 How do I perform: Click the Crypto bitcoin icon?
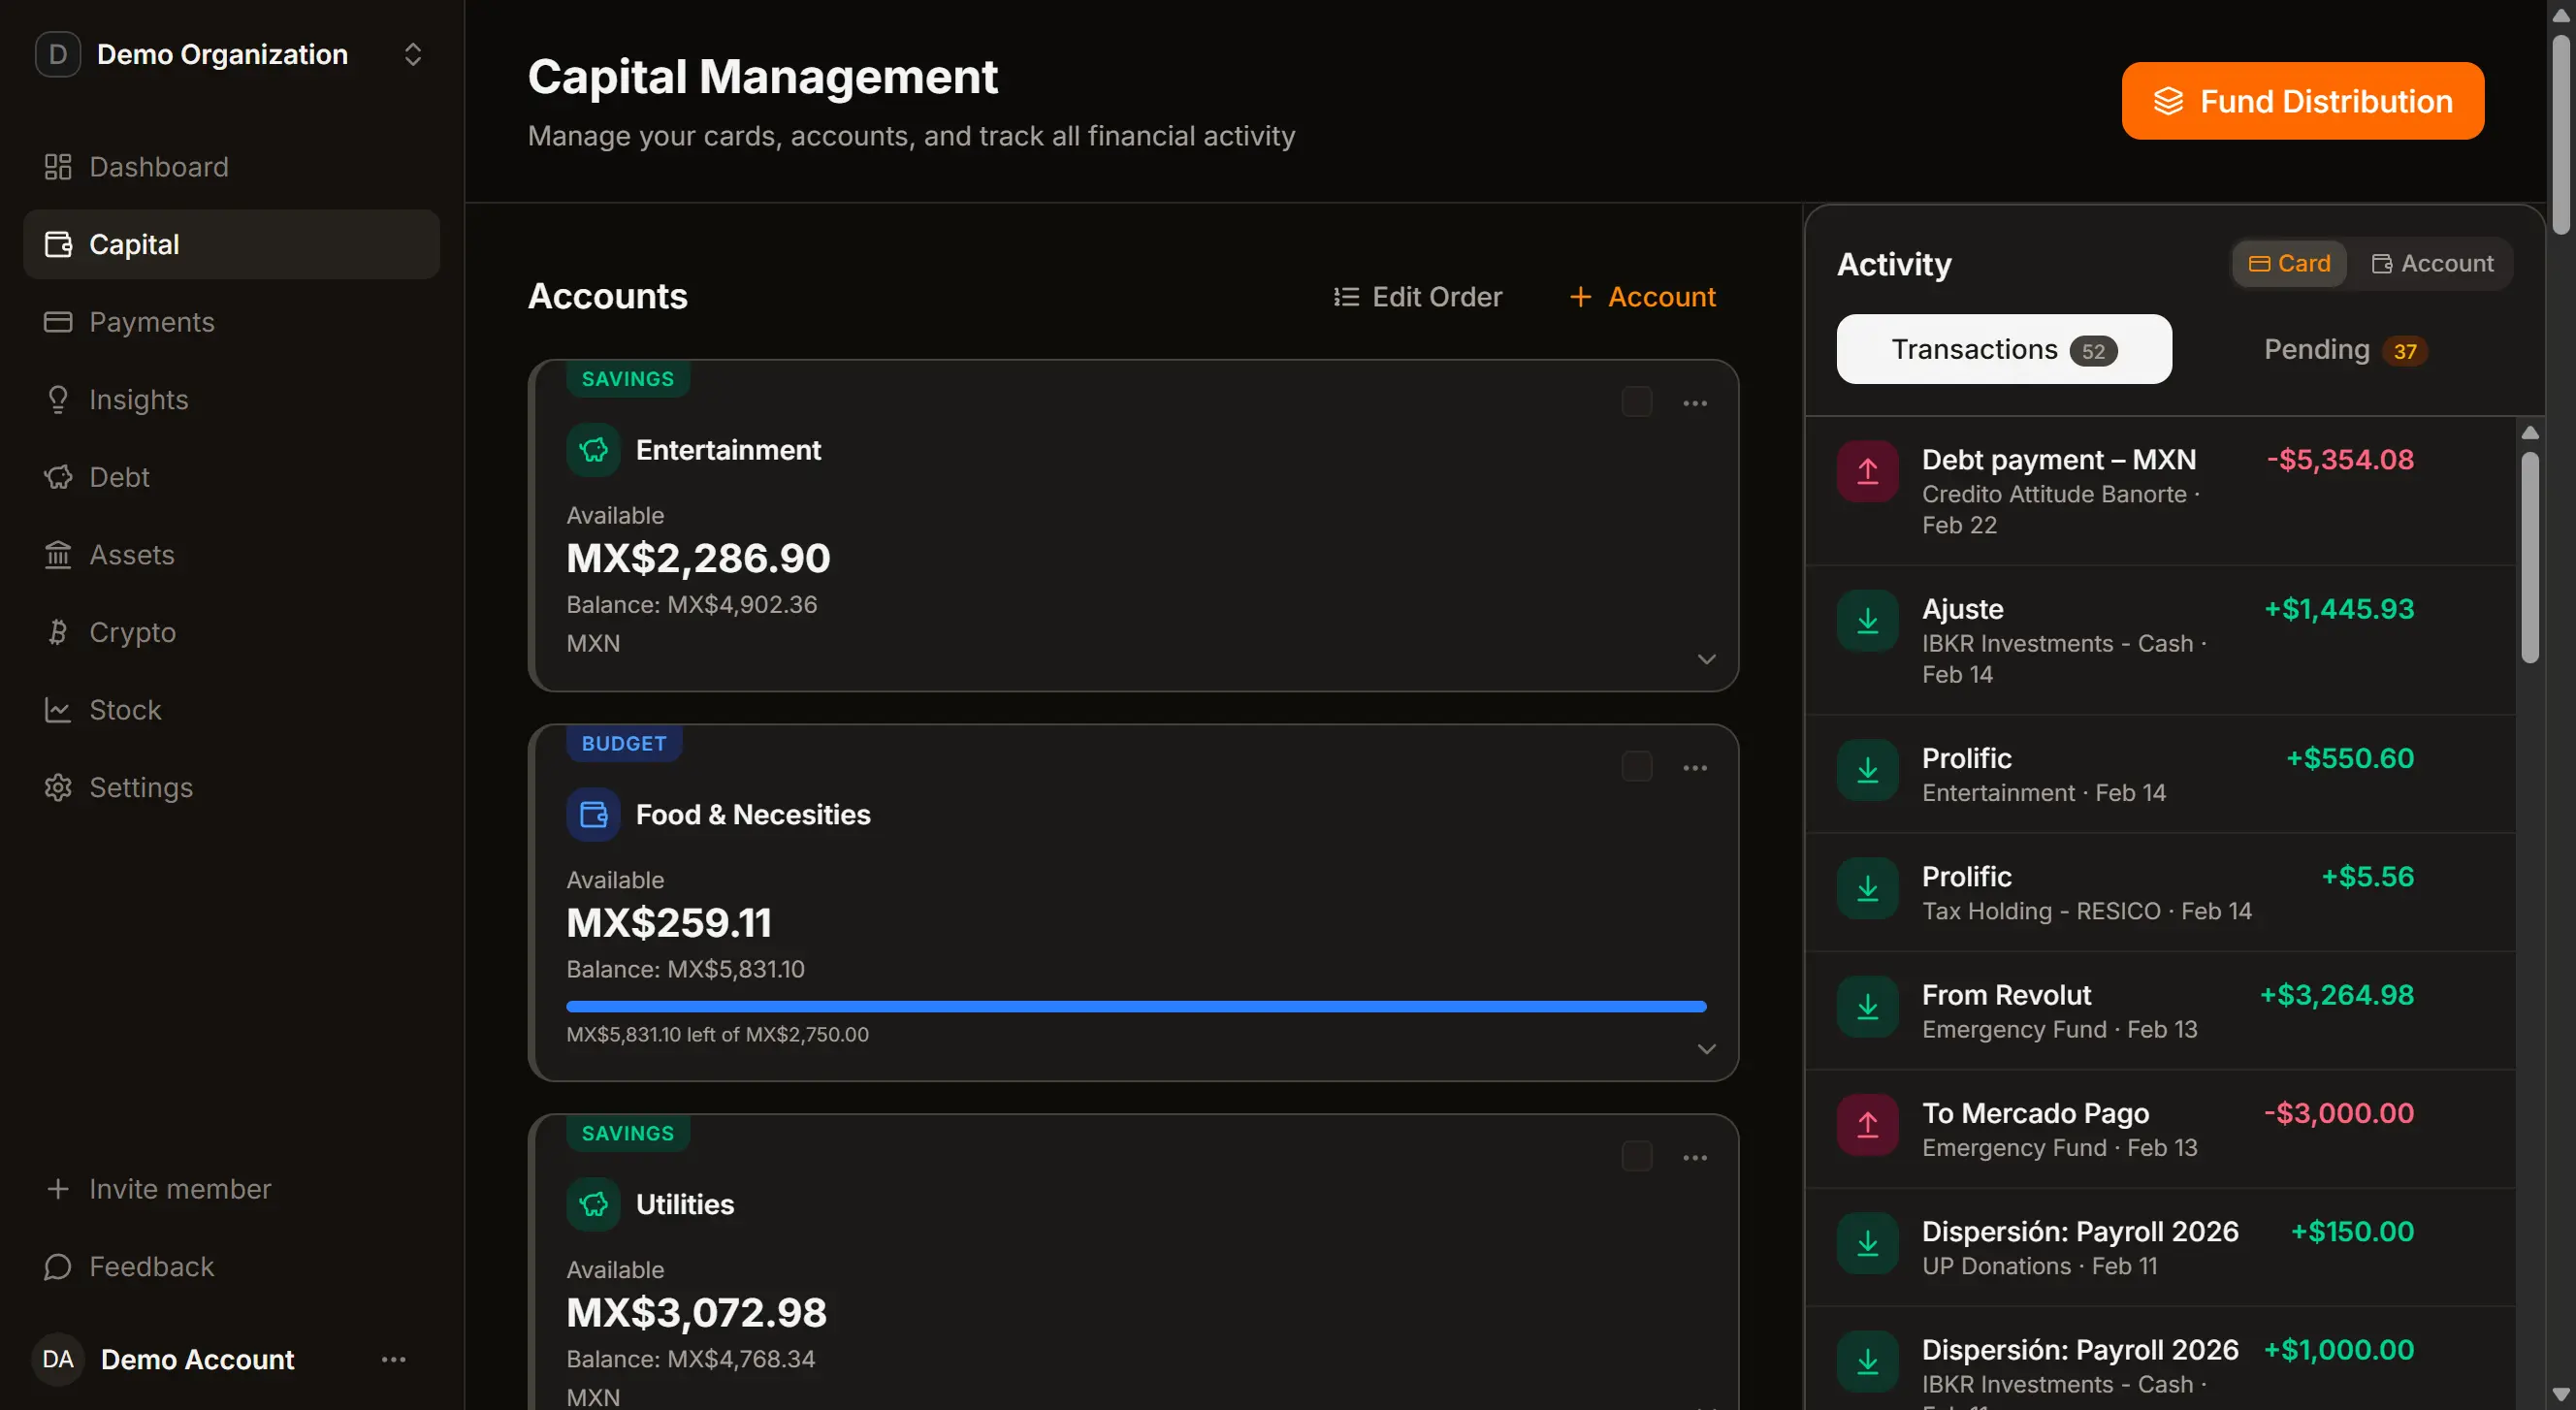click(x=58, y=632)
